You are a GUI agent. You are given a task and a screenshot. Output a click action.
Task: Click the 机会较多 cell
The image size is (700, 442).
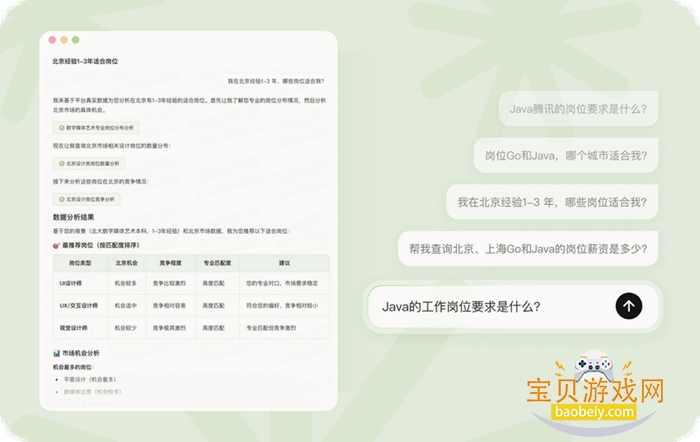pyautogui.click(x=126, y=283)
